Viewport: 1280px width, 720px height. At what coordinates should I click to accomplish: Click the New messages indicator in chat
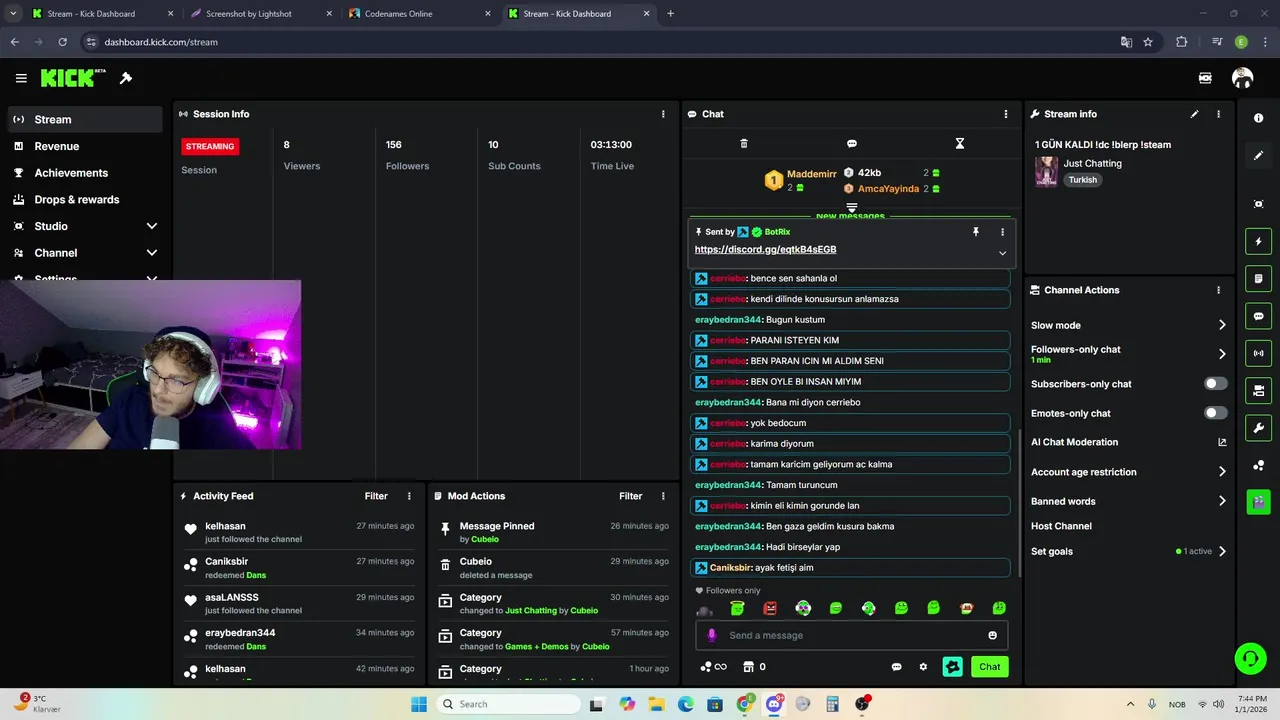[850, 216]
